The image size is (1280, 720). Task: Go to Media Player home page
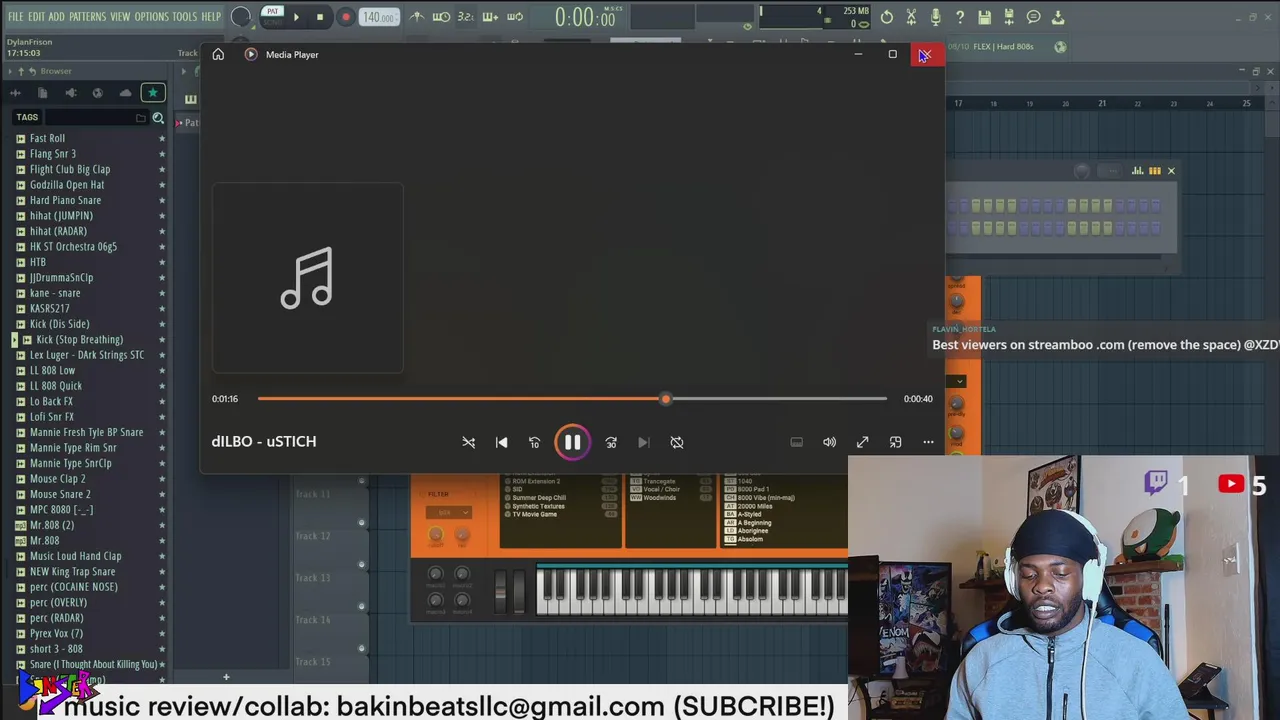click(218, 54)
